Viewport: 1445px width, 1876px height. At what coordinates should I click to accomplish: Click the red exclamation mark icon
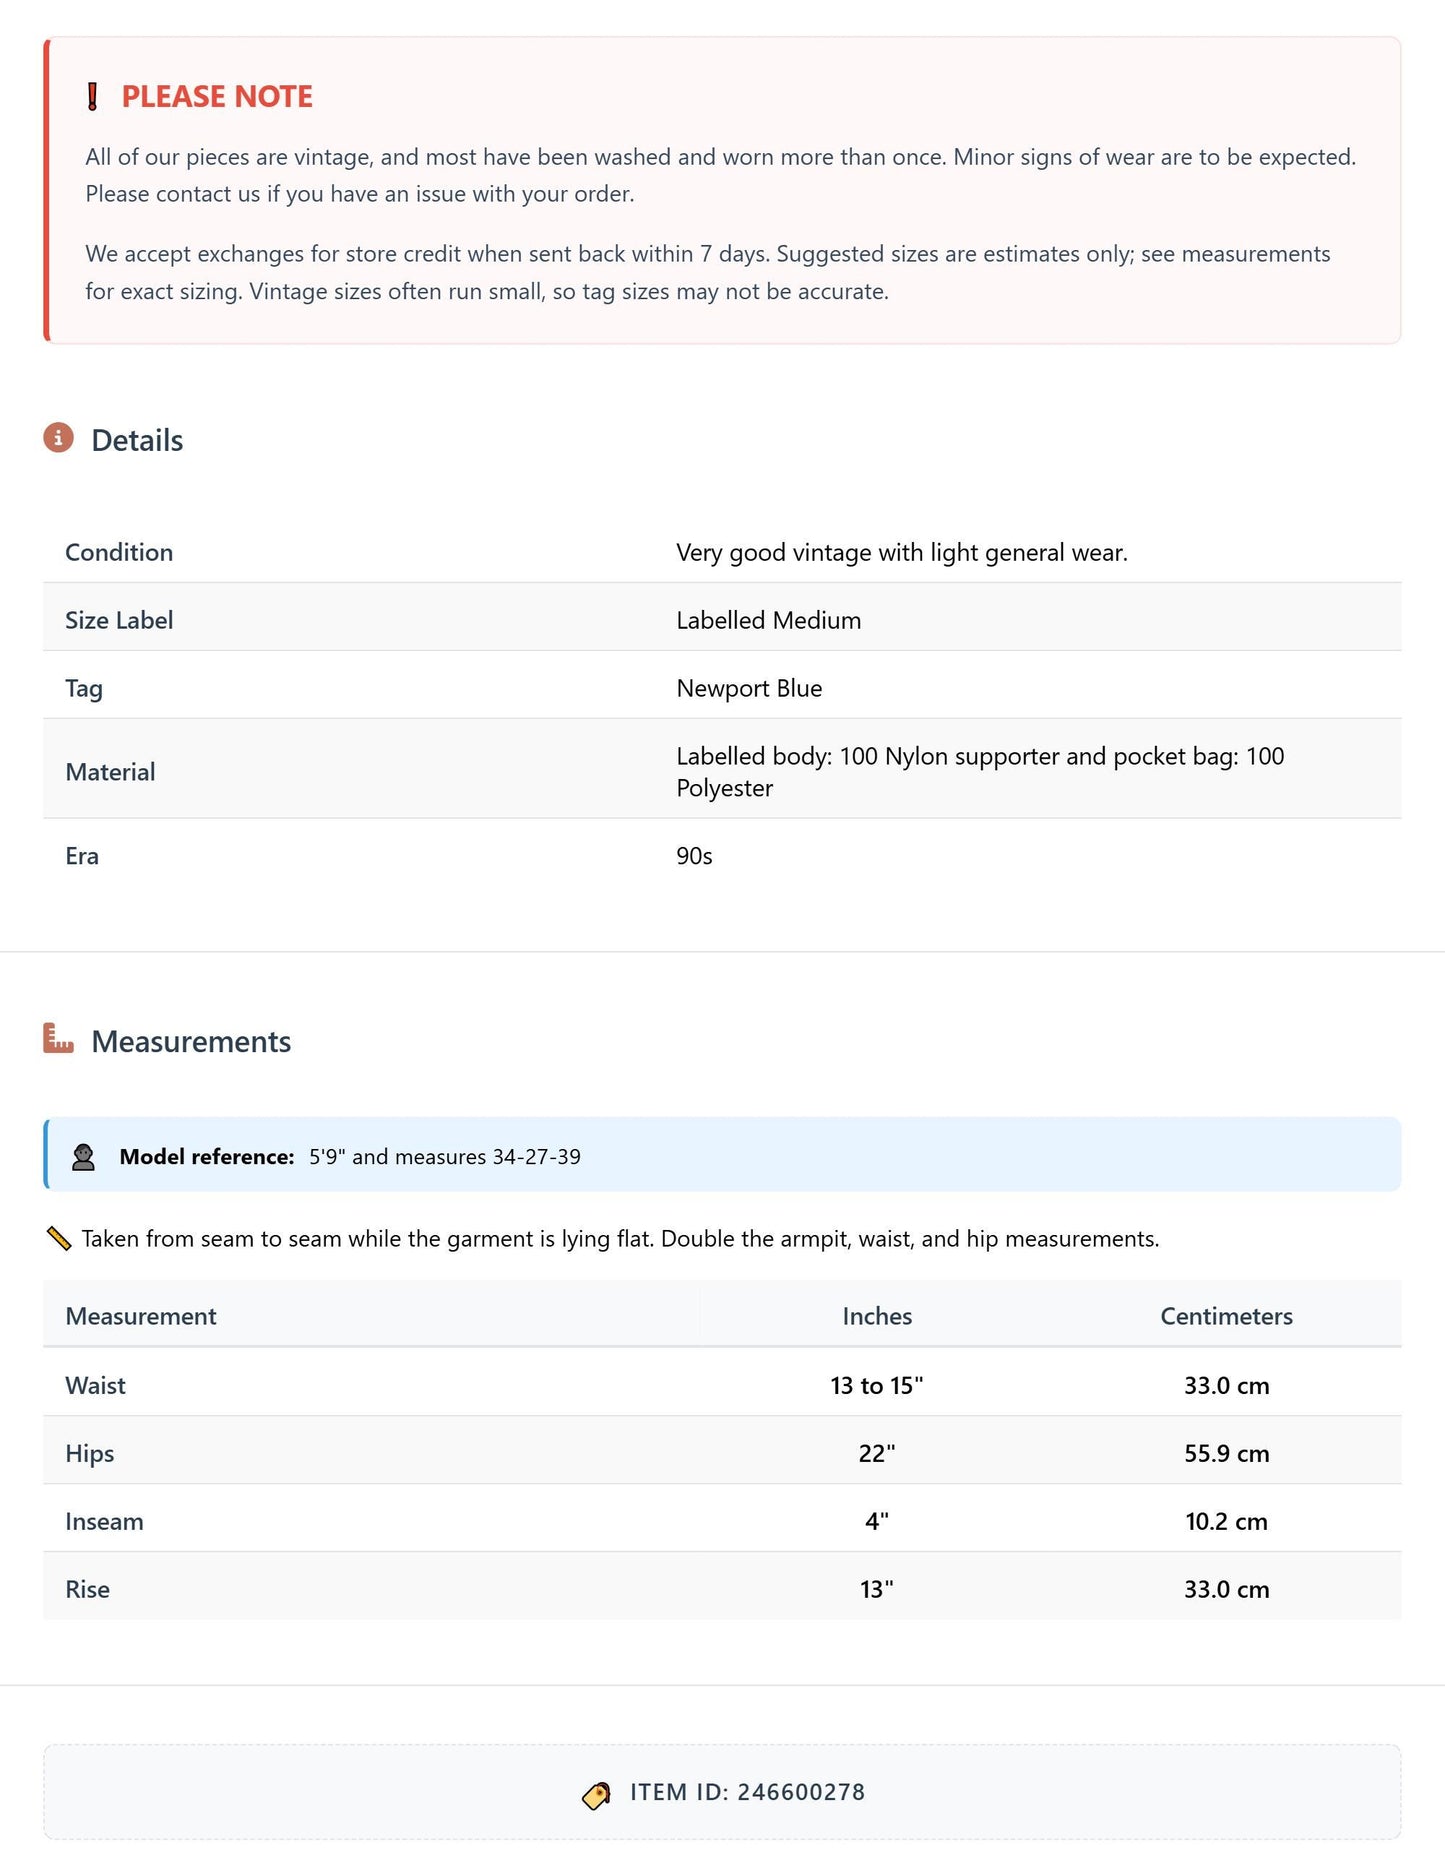click(x=93, y=97)
